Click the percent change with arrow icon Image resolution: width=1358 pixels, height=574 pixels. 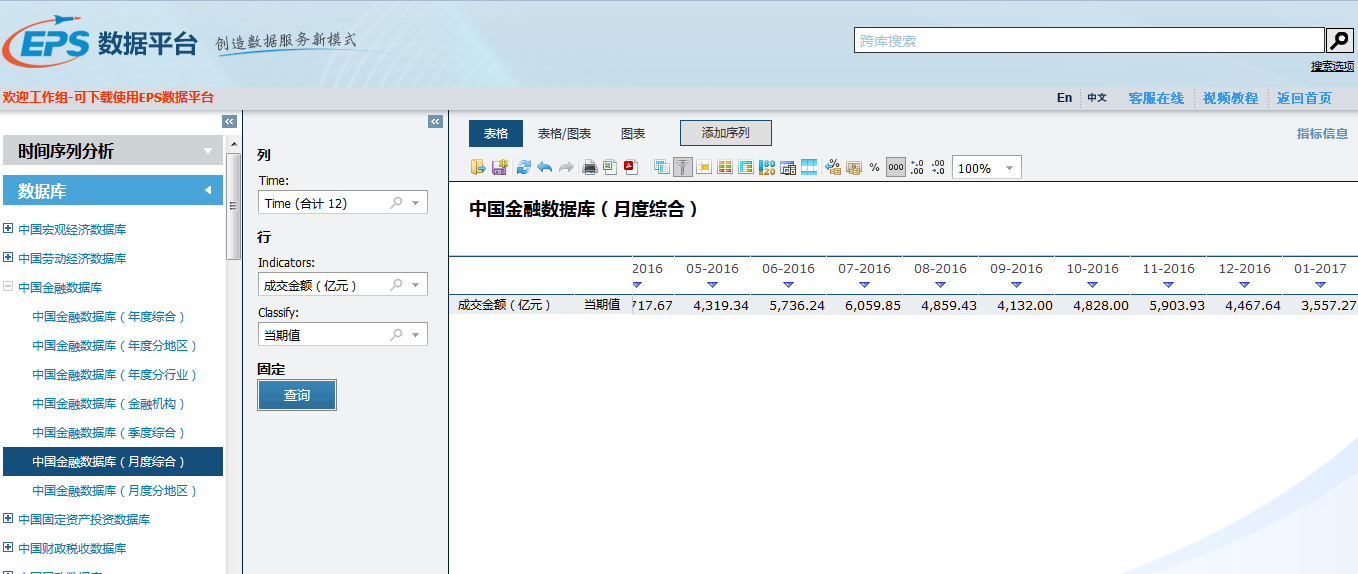pyautogui.click(x=833, y=167)
